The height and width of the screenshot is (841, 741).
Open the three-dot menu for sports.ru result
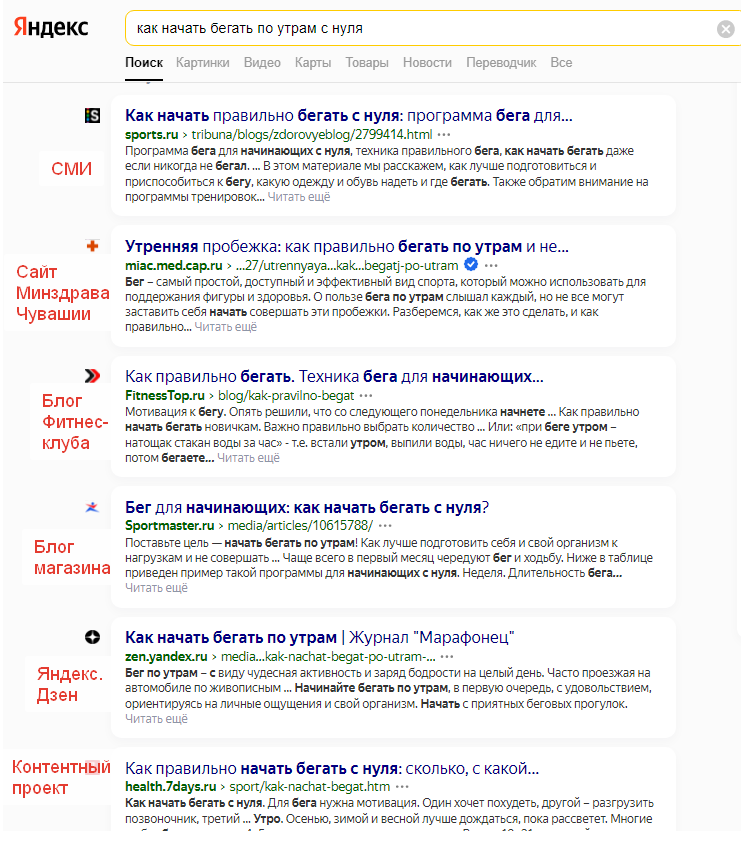(x=444, y=135)
